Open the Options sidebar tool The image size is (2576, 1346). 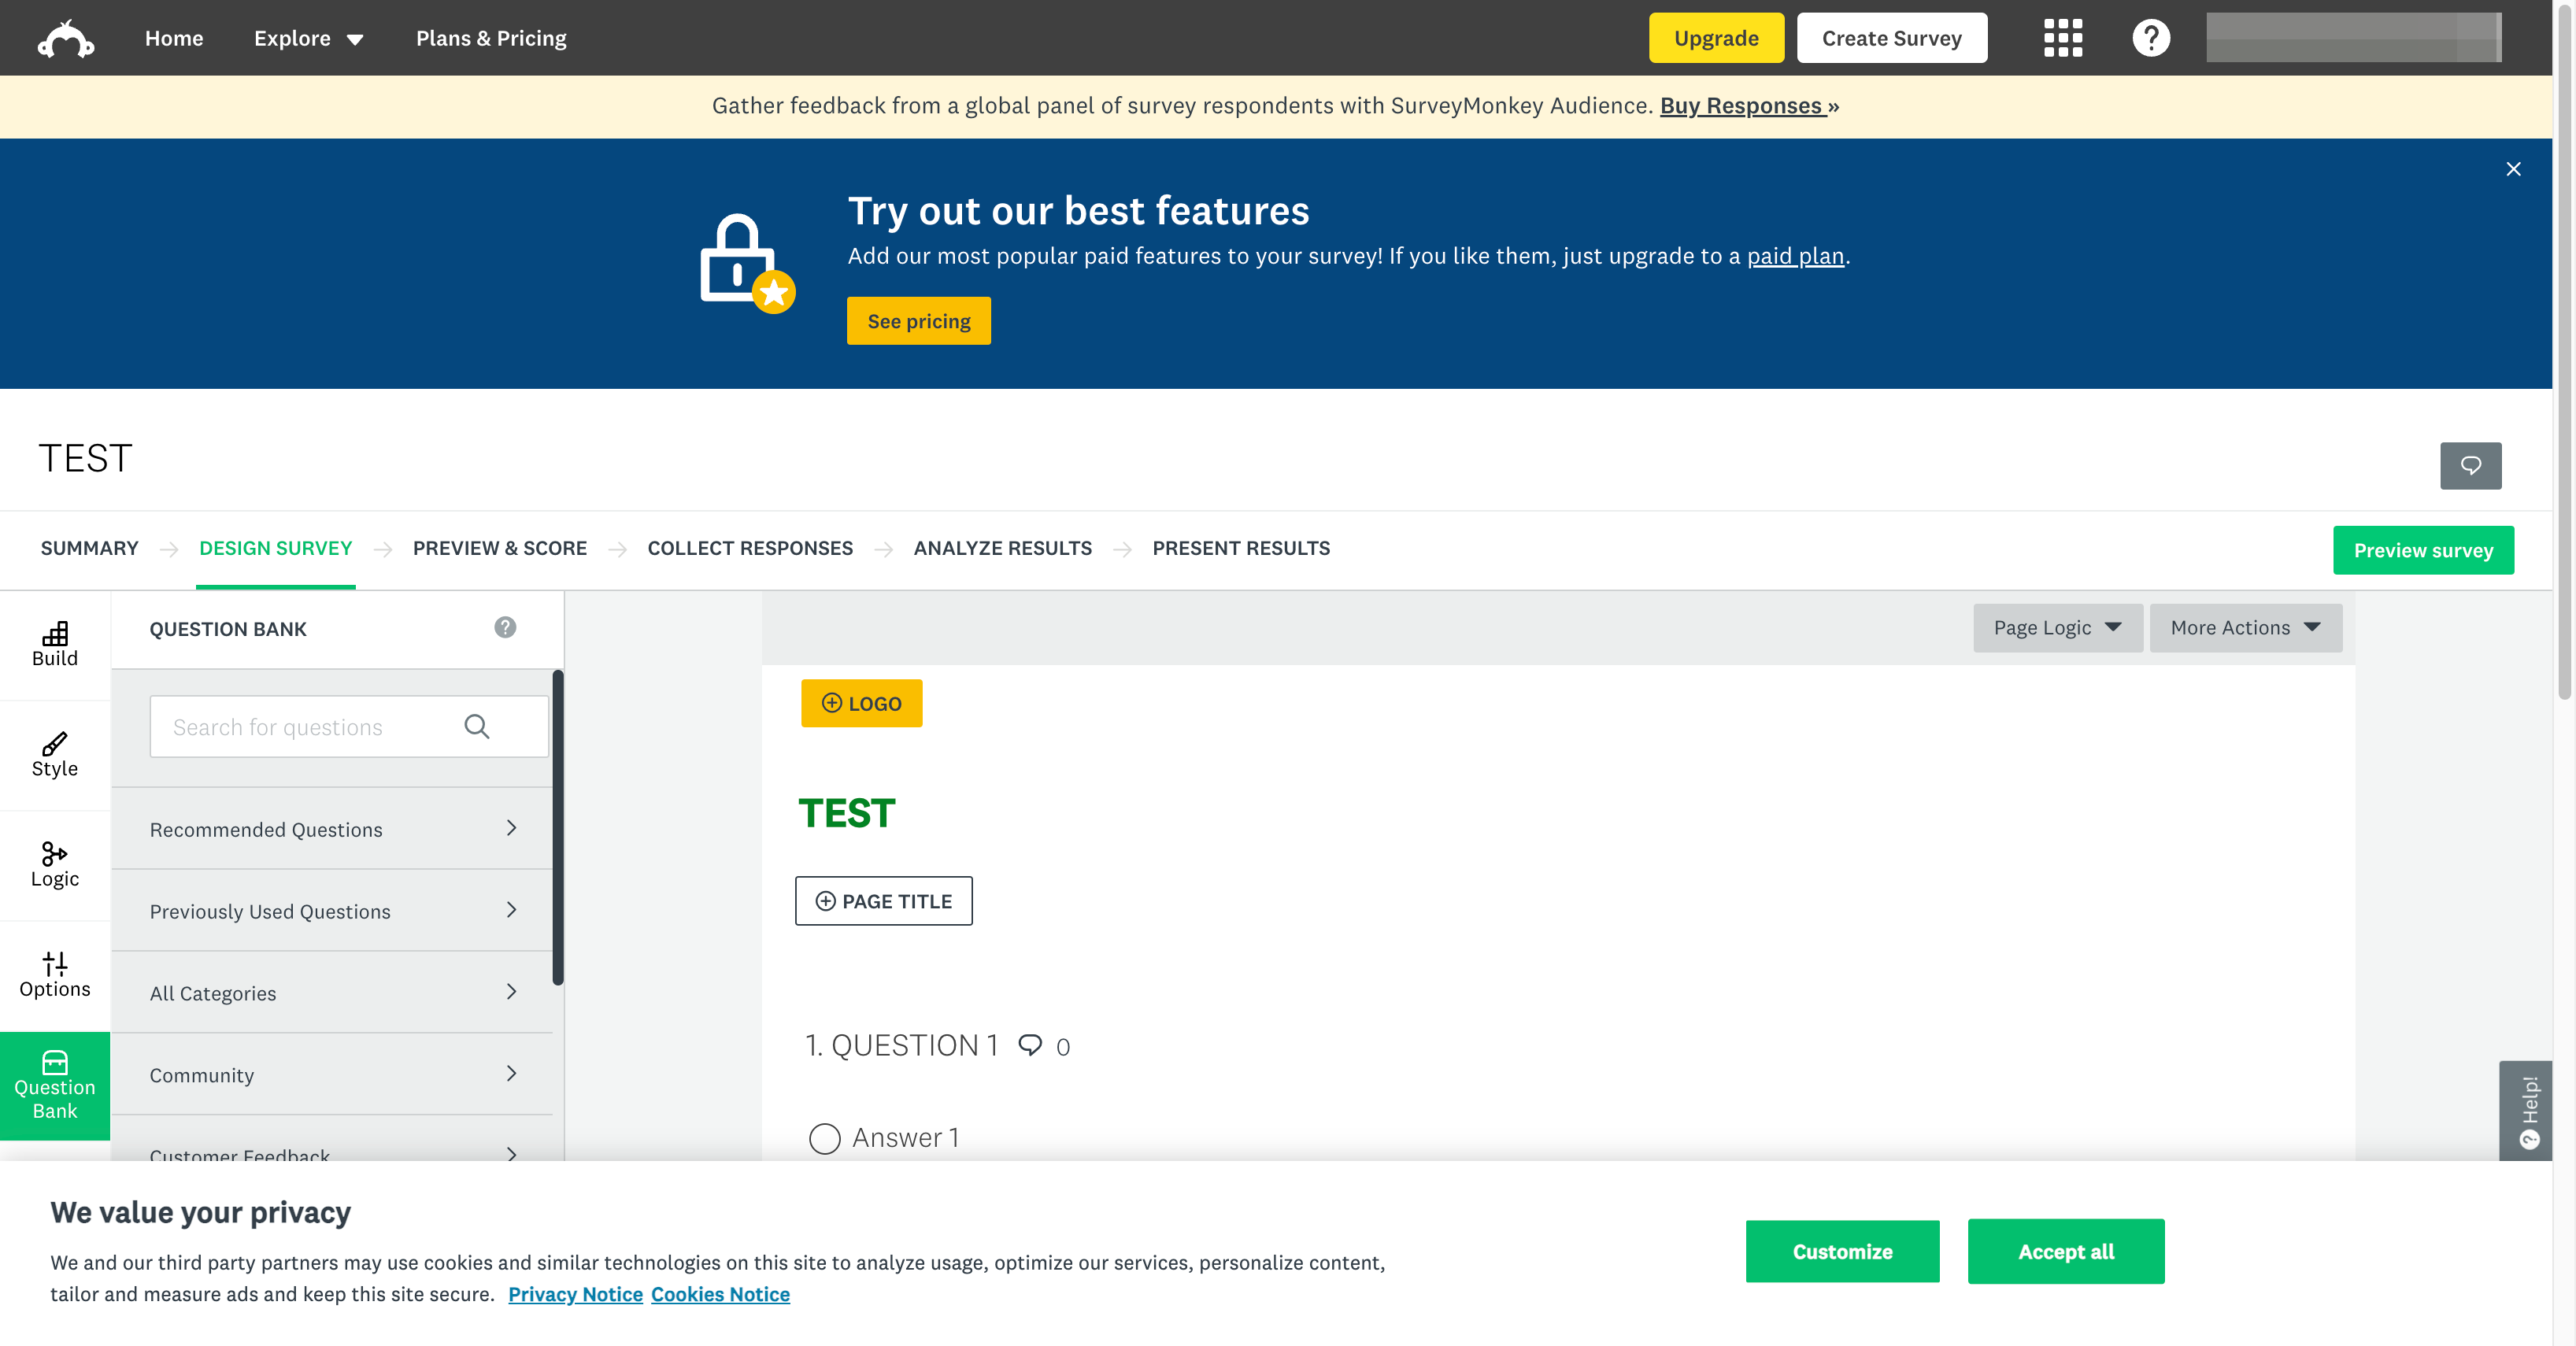(55, 975)
